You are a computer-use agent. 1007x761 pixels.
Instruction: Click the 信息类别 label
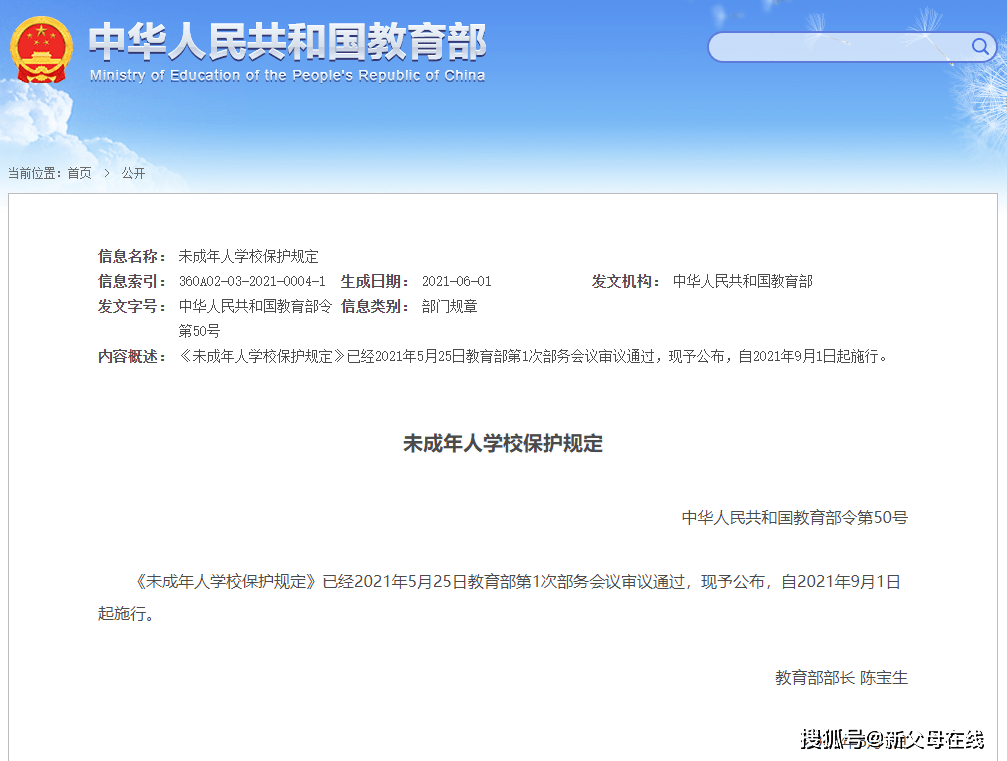coord(375,306)
